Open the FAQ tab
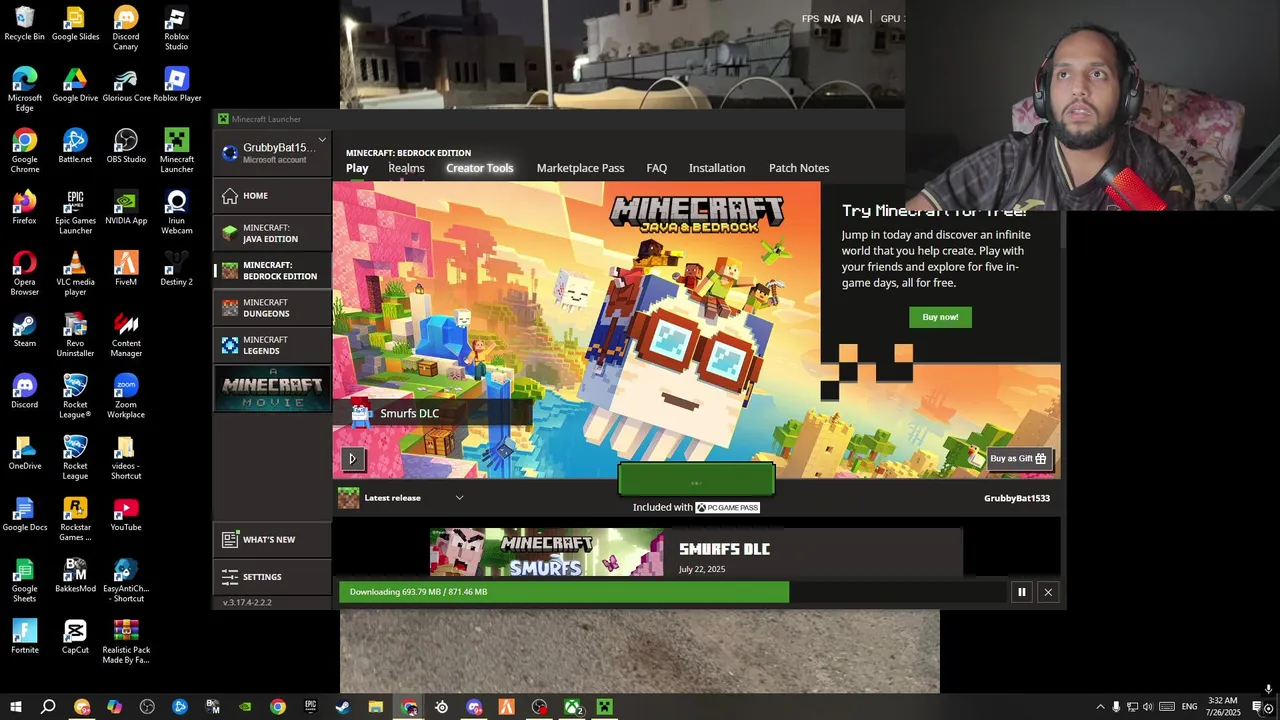 [656, 168]
